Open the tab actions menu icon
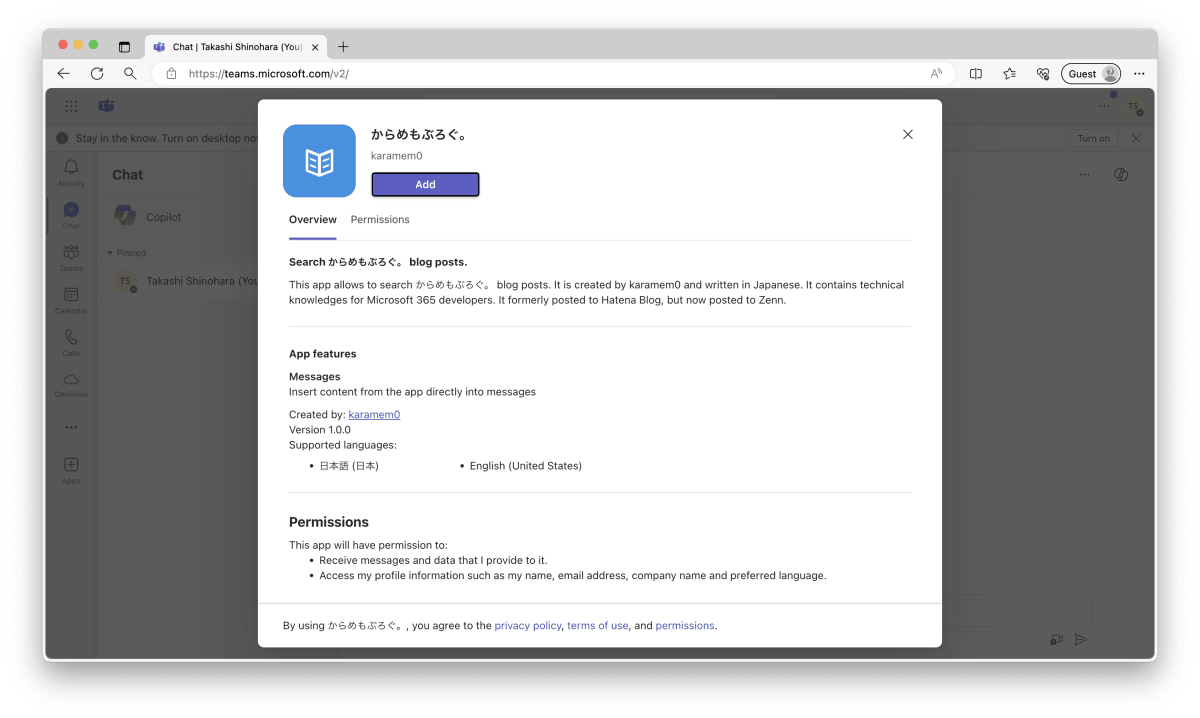Viewport: 1200px width, 718px height. (124, 47)
